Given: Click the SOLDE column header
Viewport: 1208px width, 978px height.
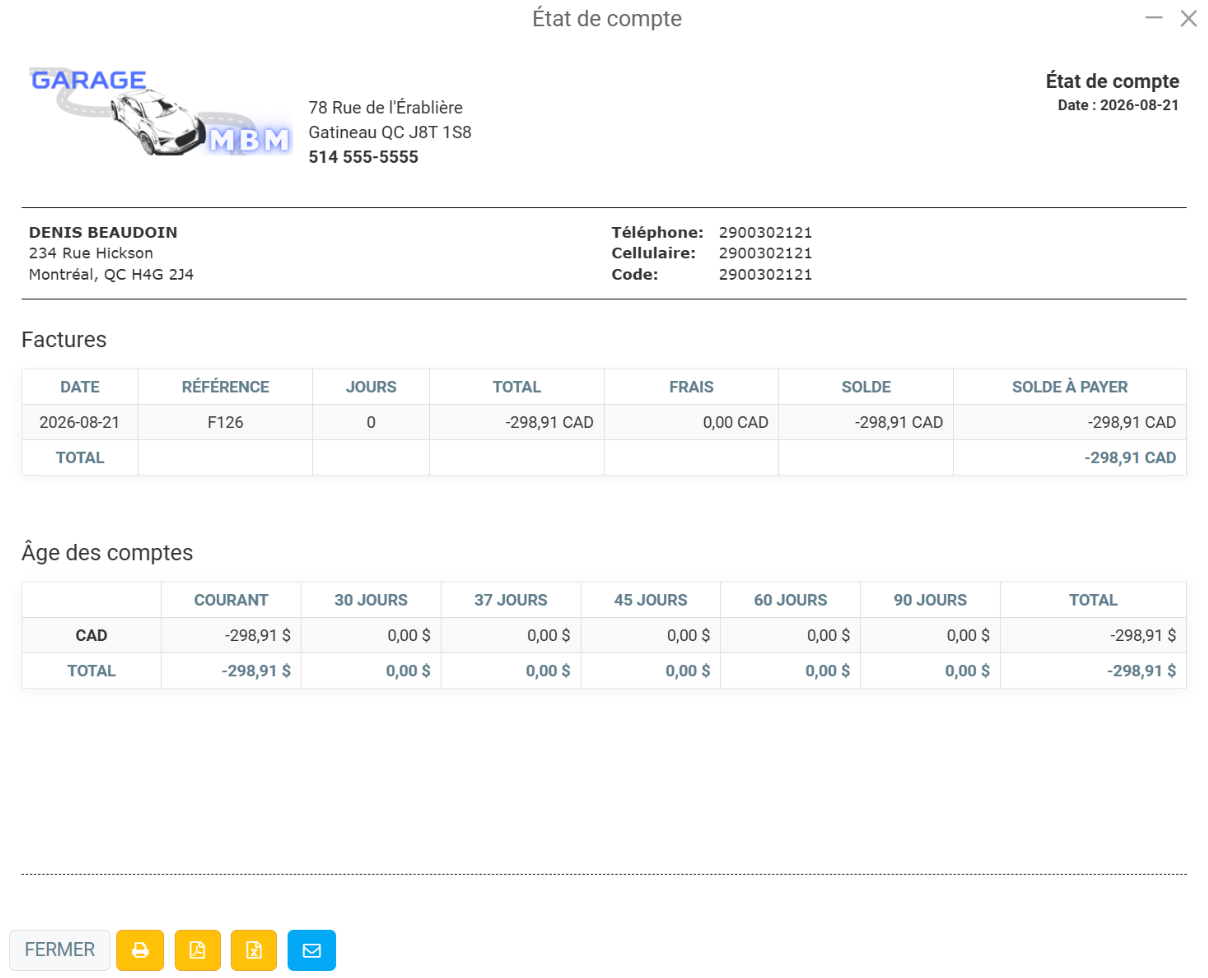Looking at the screenshot, I should click(x=866, y=387).
